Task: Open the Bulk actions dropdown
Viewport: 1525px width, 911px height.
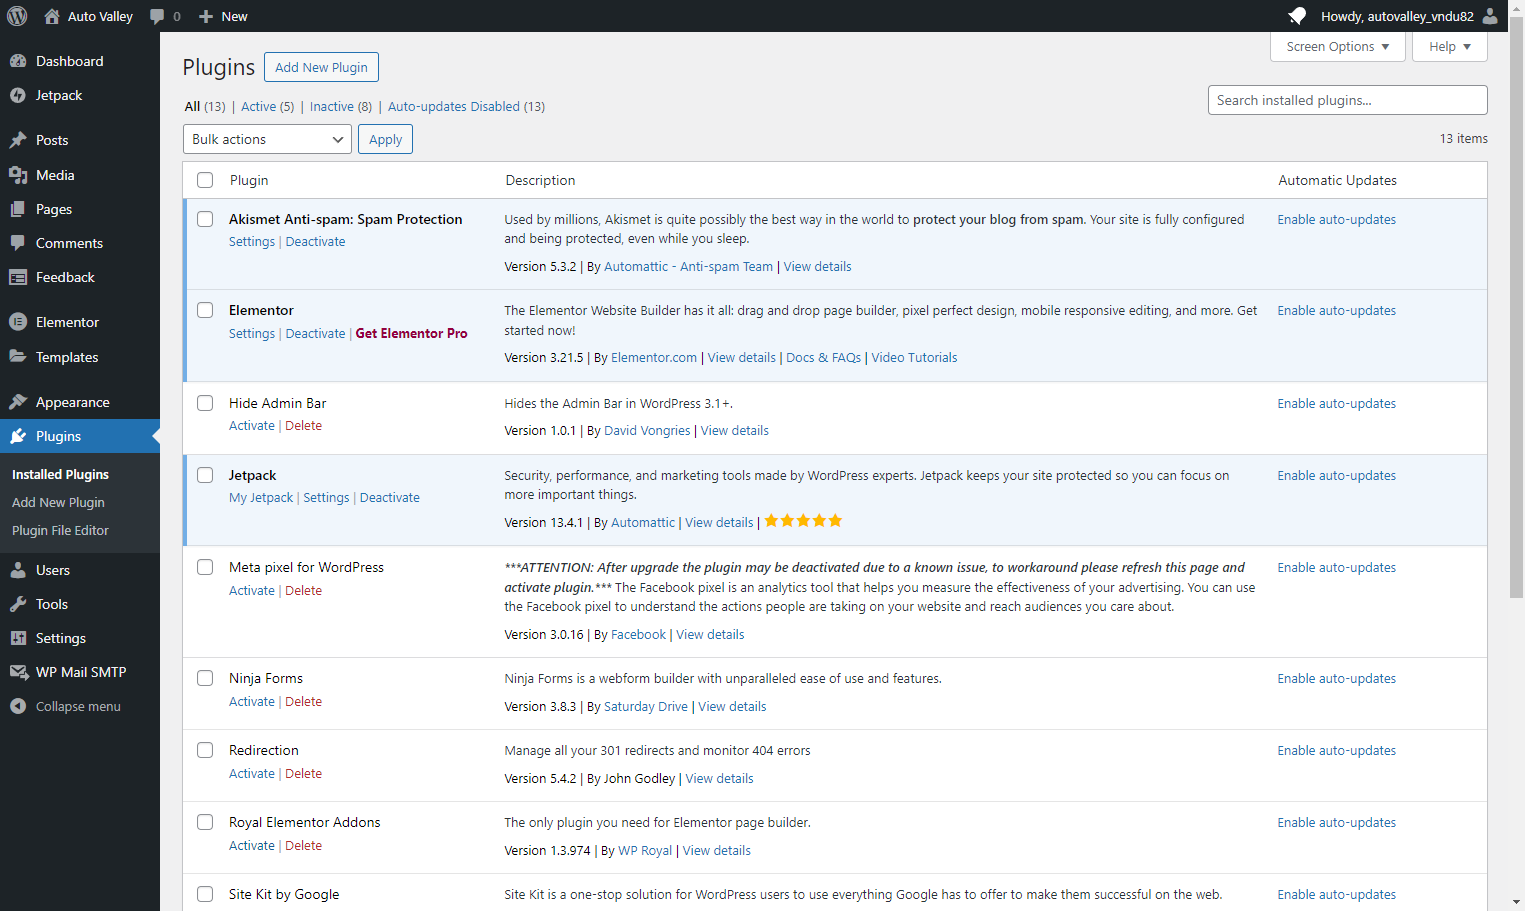Action: click(x=268, y=139)
